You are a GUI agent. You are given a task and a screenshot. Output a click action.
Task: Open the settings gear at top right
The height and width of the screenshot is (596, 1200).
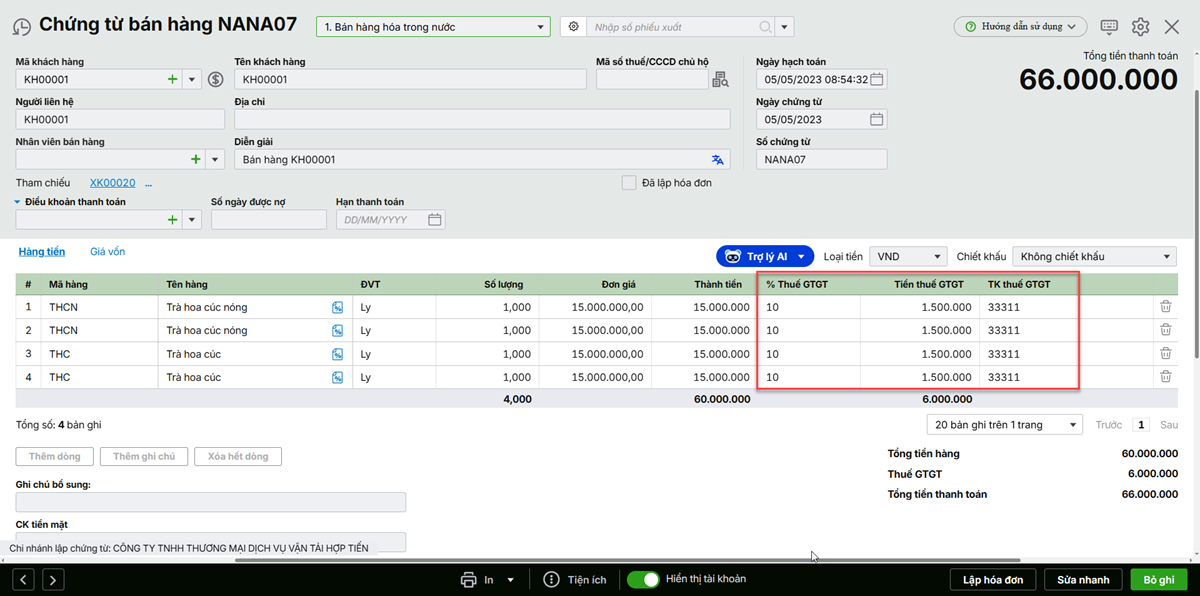click(1140, 27)
